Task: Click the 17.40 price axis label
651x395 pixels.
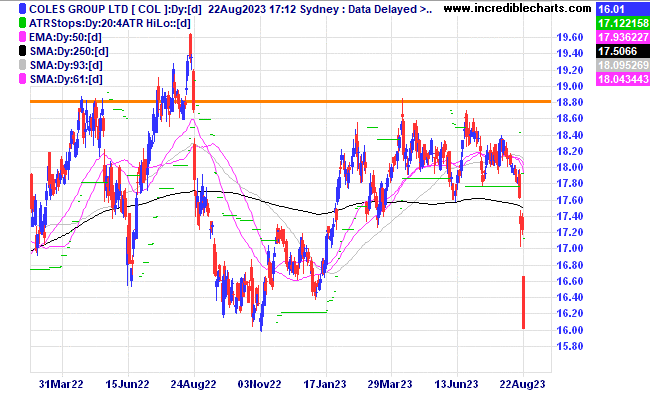Action: [570, 216]
